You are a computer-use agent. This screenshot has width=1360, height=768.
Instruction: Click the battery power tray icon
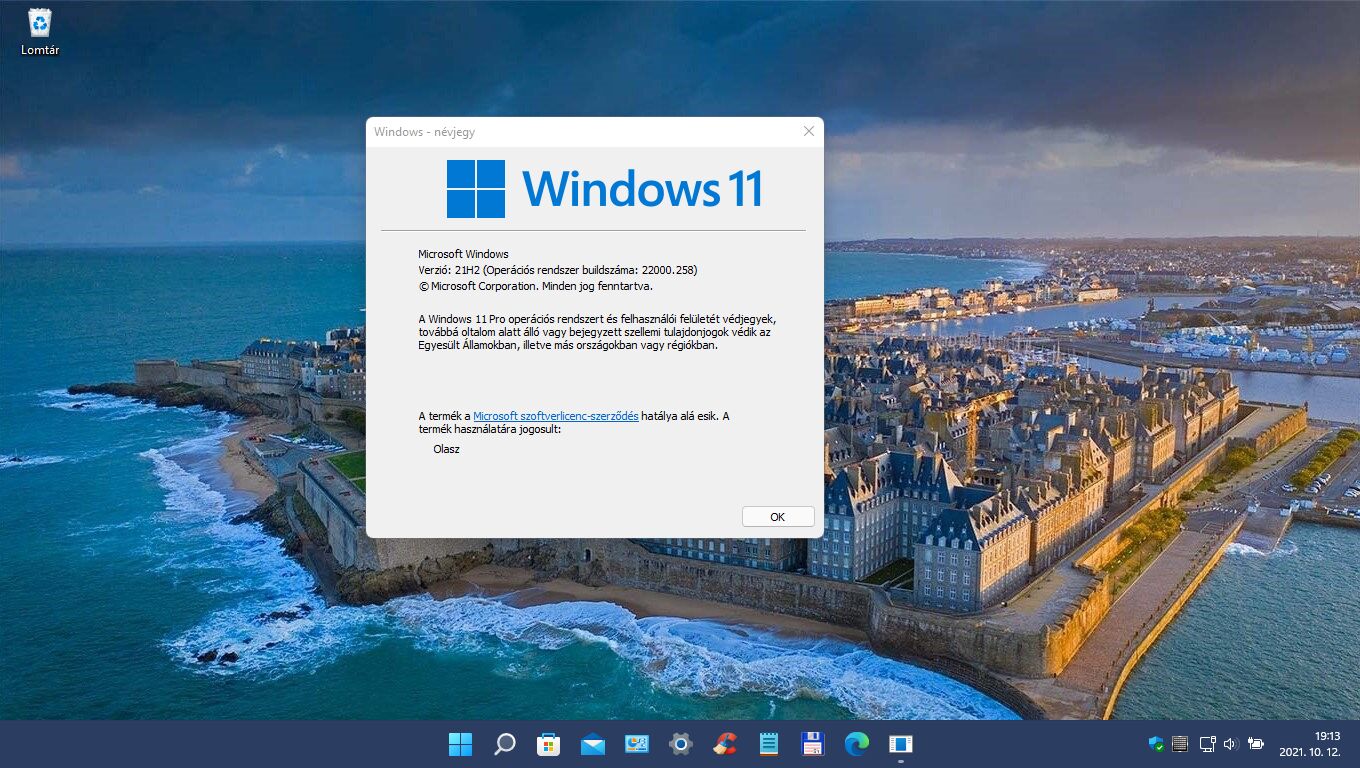tap(1256, 743)
